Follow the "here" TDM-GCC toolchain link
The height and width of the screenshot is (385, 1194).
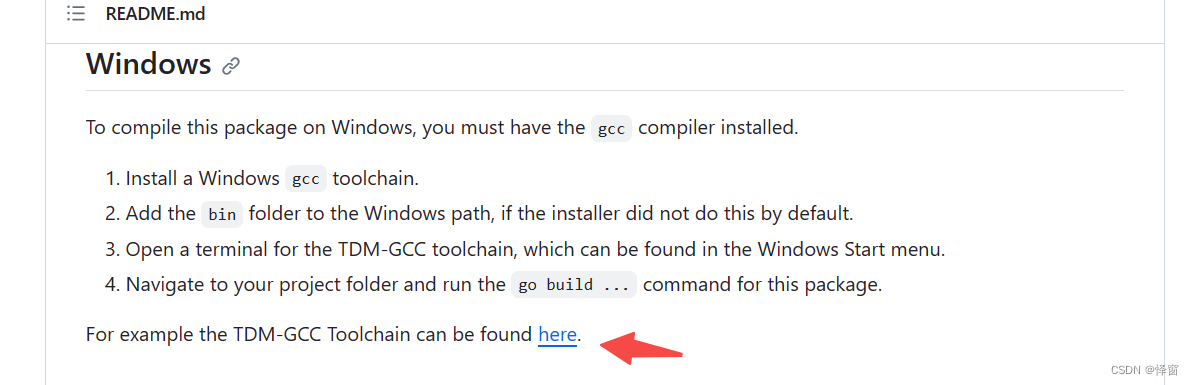pos(557,334)
